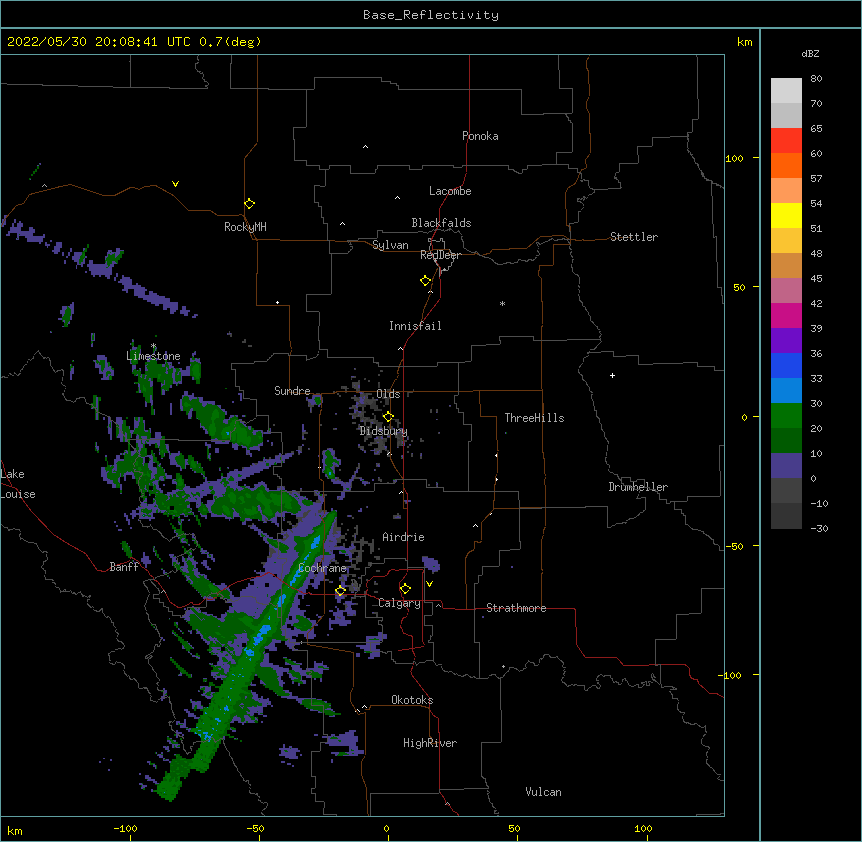Click the asterisk marker east of Innisfail
The width and height of the screenshot is (862, 842).
click(x=502, y=303)
